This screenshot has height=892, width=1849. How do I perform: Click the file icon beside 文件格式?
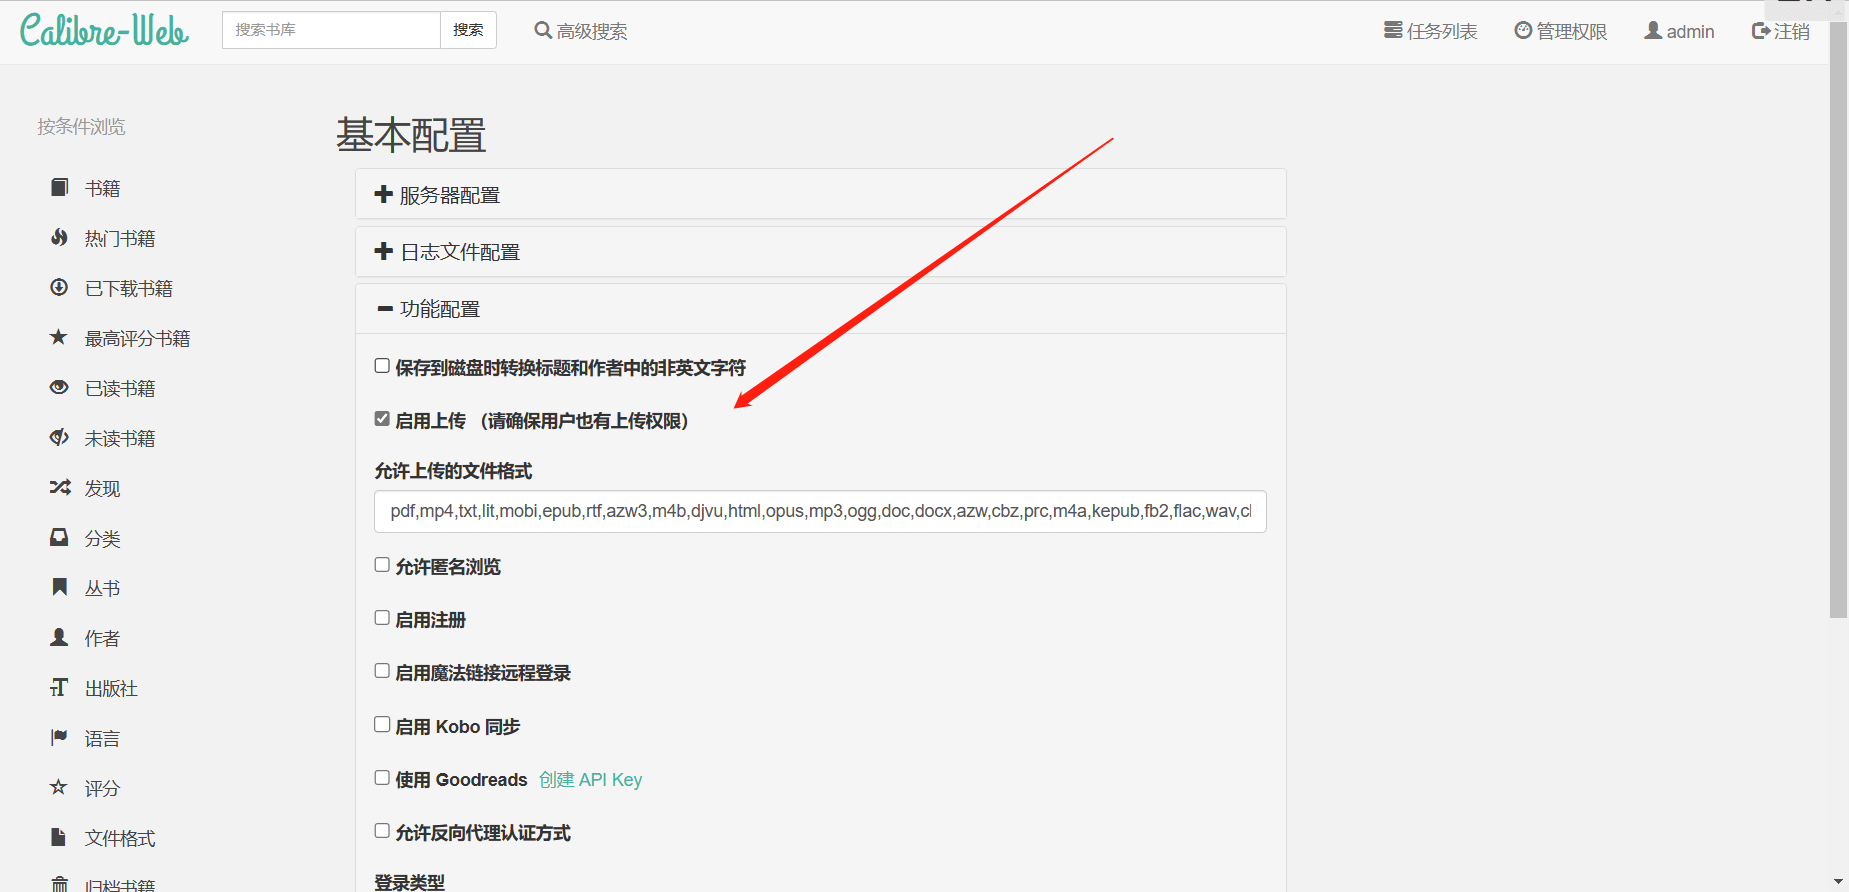coord(60,837)
